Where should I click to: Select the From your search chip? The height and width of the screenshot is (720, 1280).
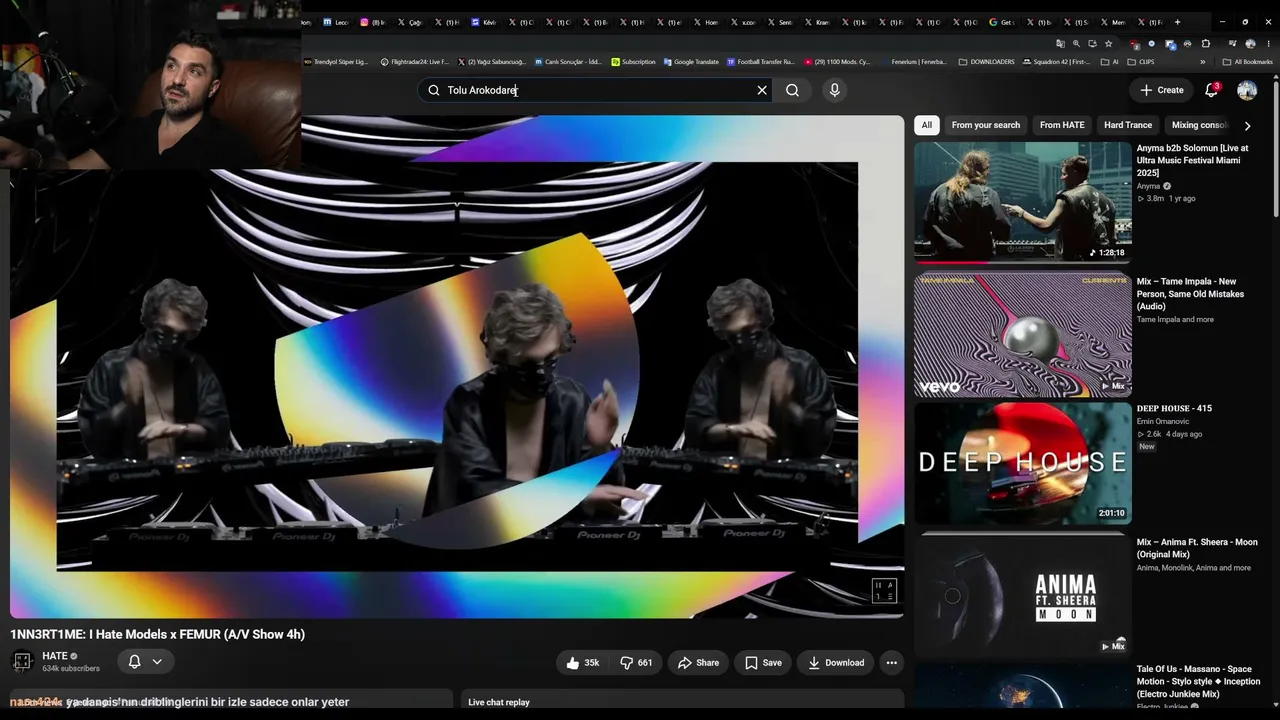(986, 125)
